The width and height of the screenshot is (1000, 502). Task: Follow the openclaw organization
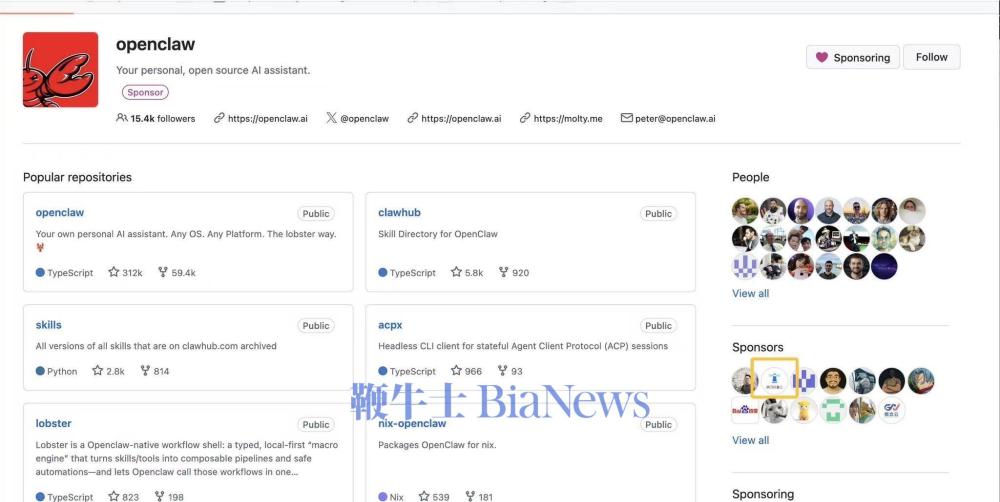coord(931,57)
